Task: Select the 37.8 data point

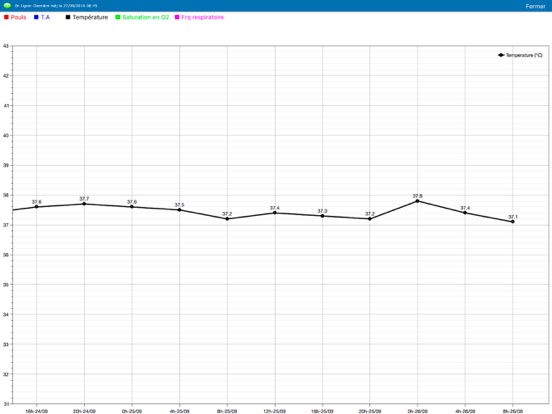Action: click(x=418, y=201)
